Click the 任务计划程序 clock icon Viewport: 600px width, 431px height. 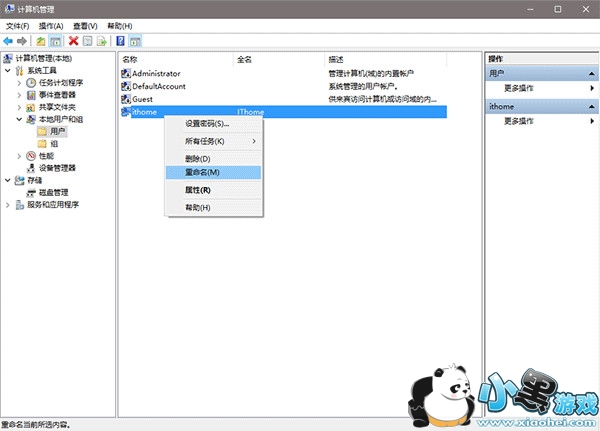(x=31, y=83)
